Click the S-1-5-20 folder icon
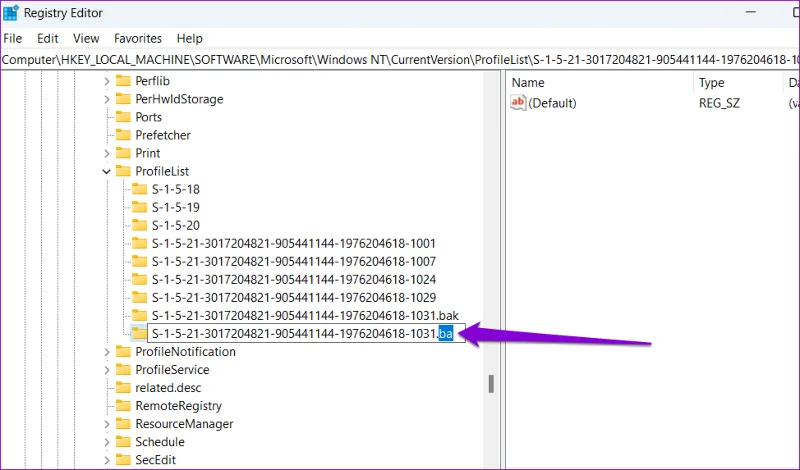 coord(139,225)
